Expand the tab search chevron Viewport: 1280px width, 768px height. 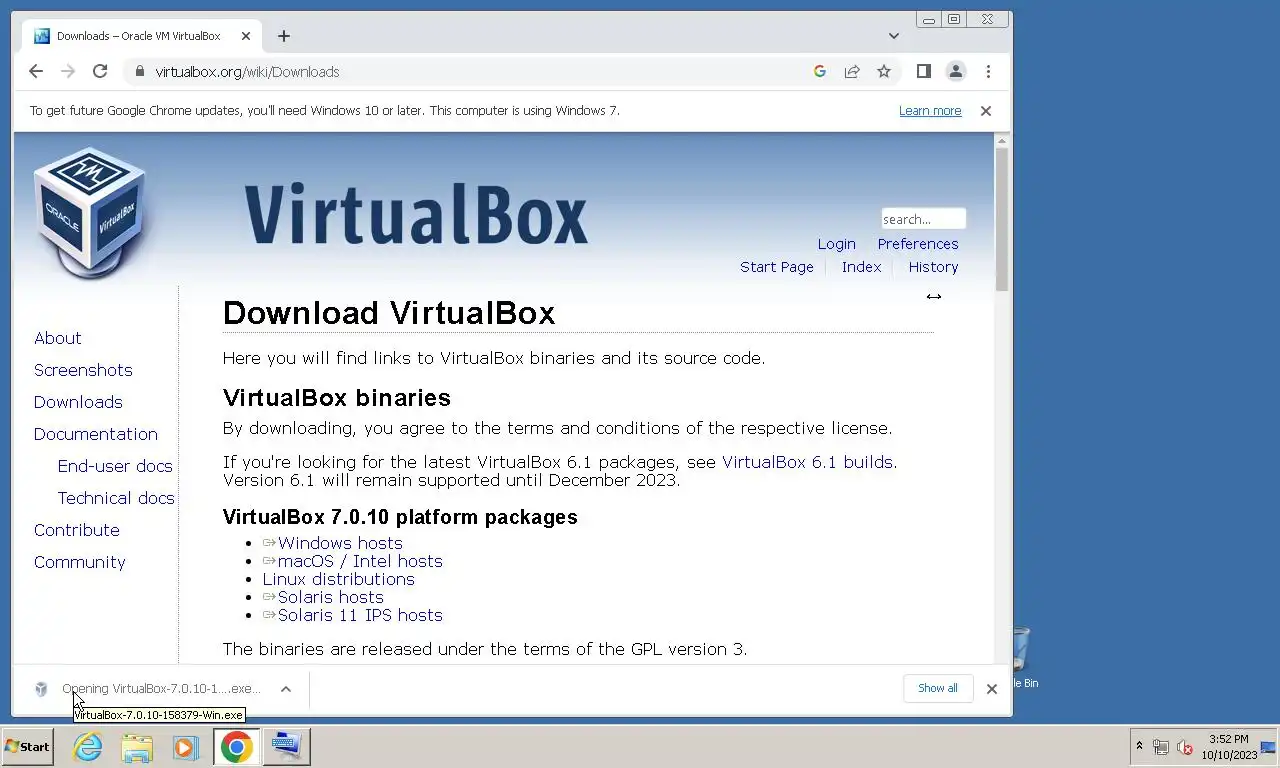tap(894, 36)
